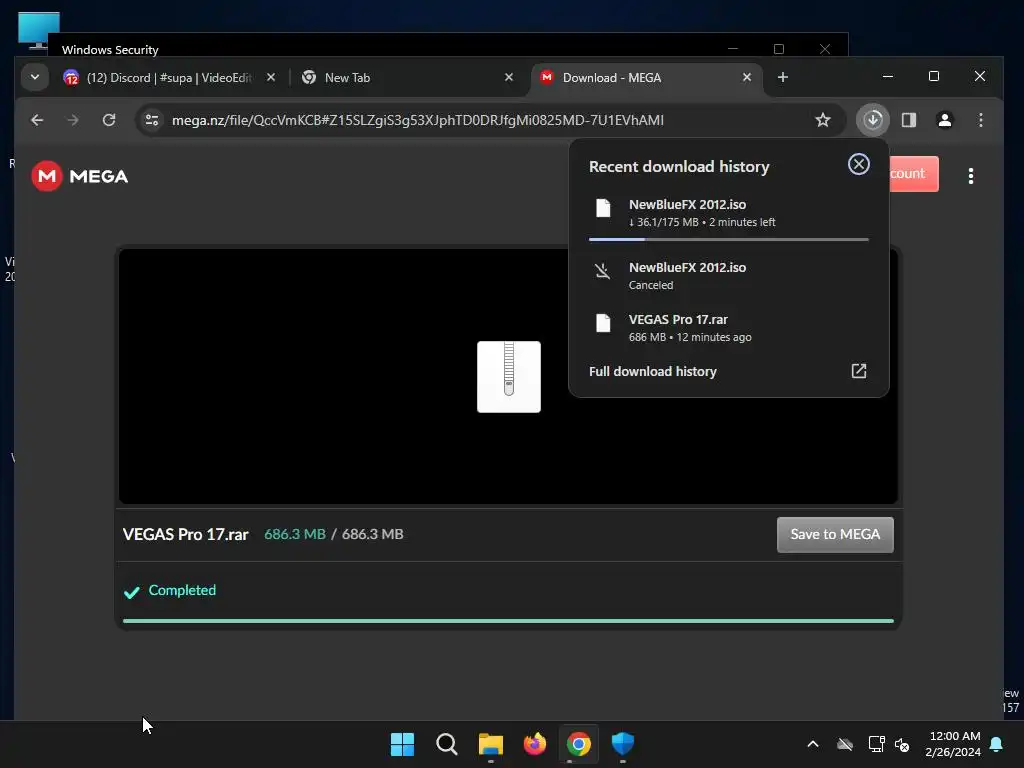Select the canceled NewBlueFX 2012.iso entry

729,276
